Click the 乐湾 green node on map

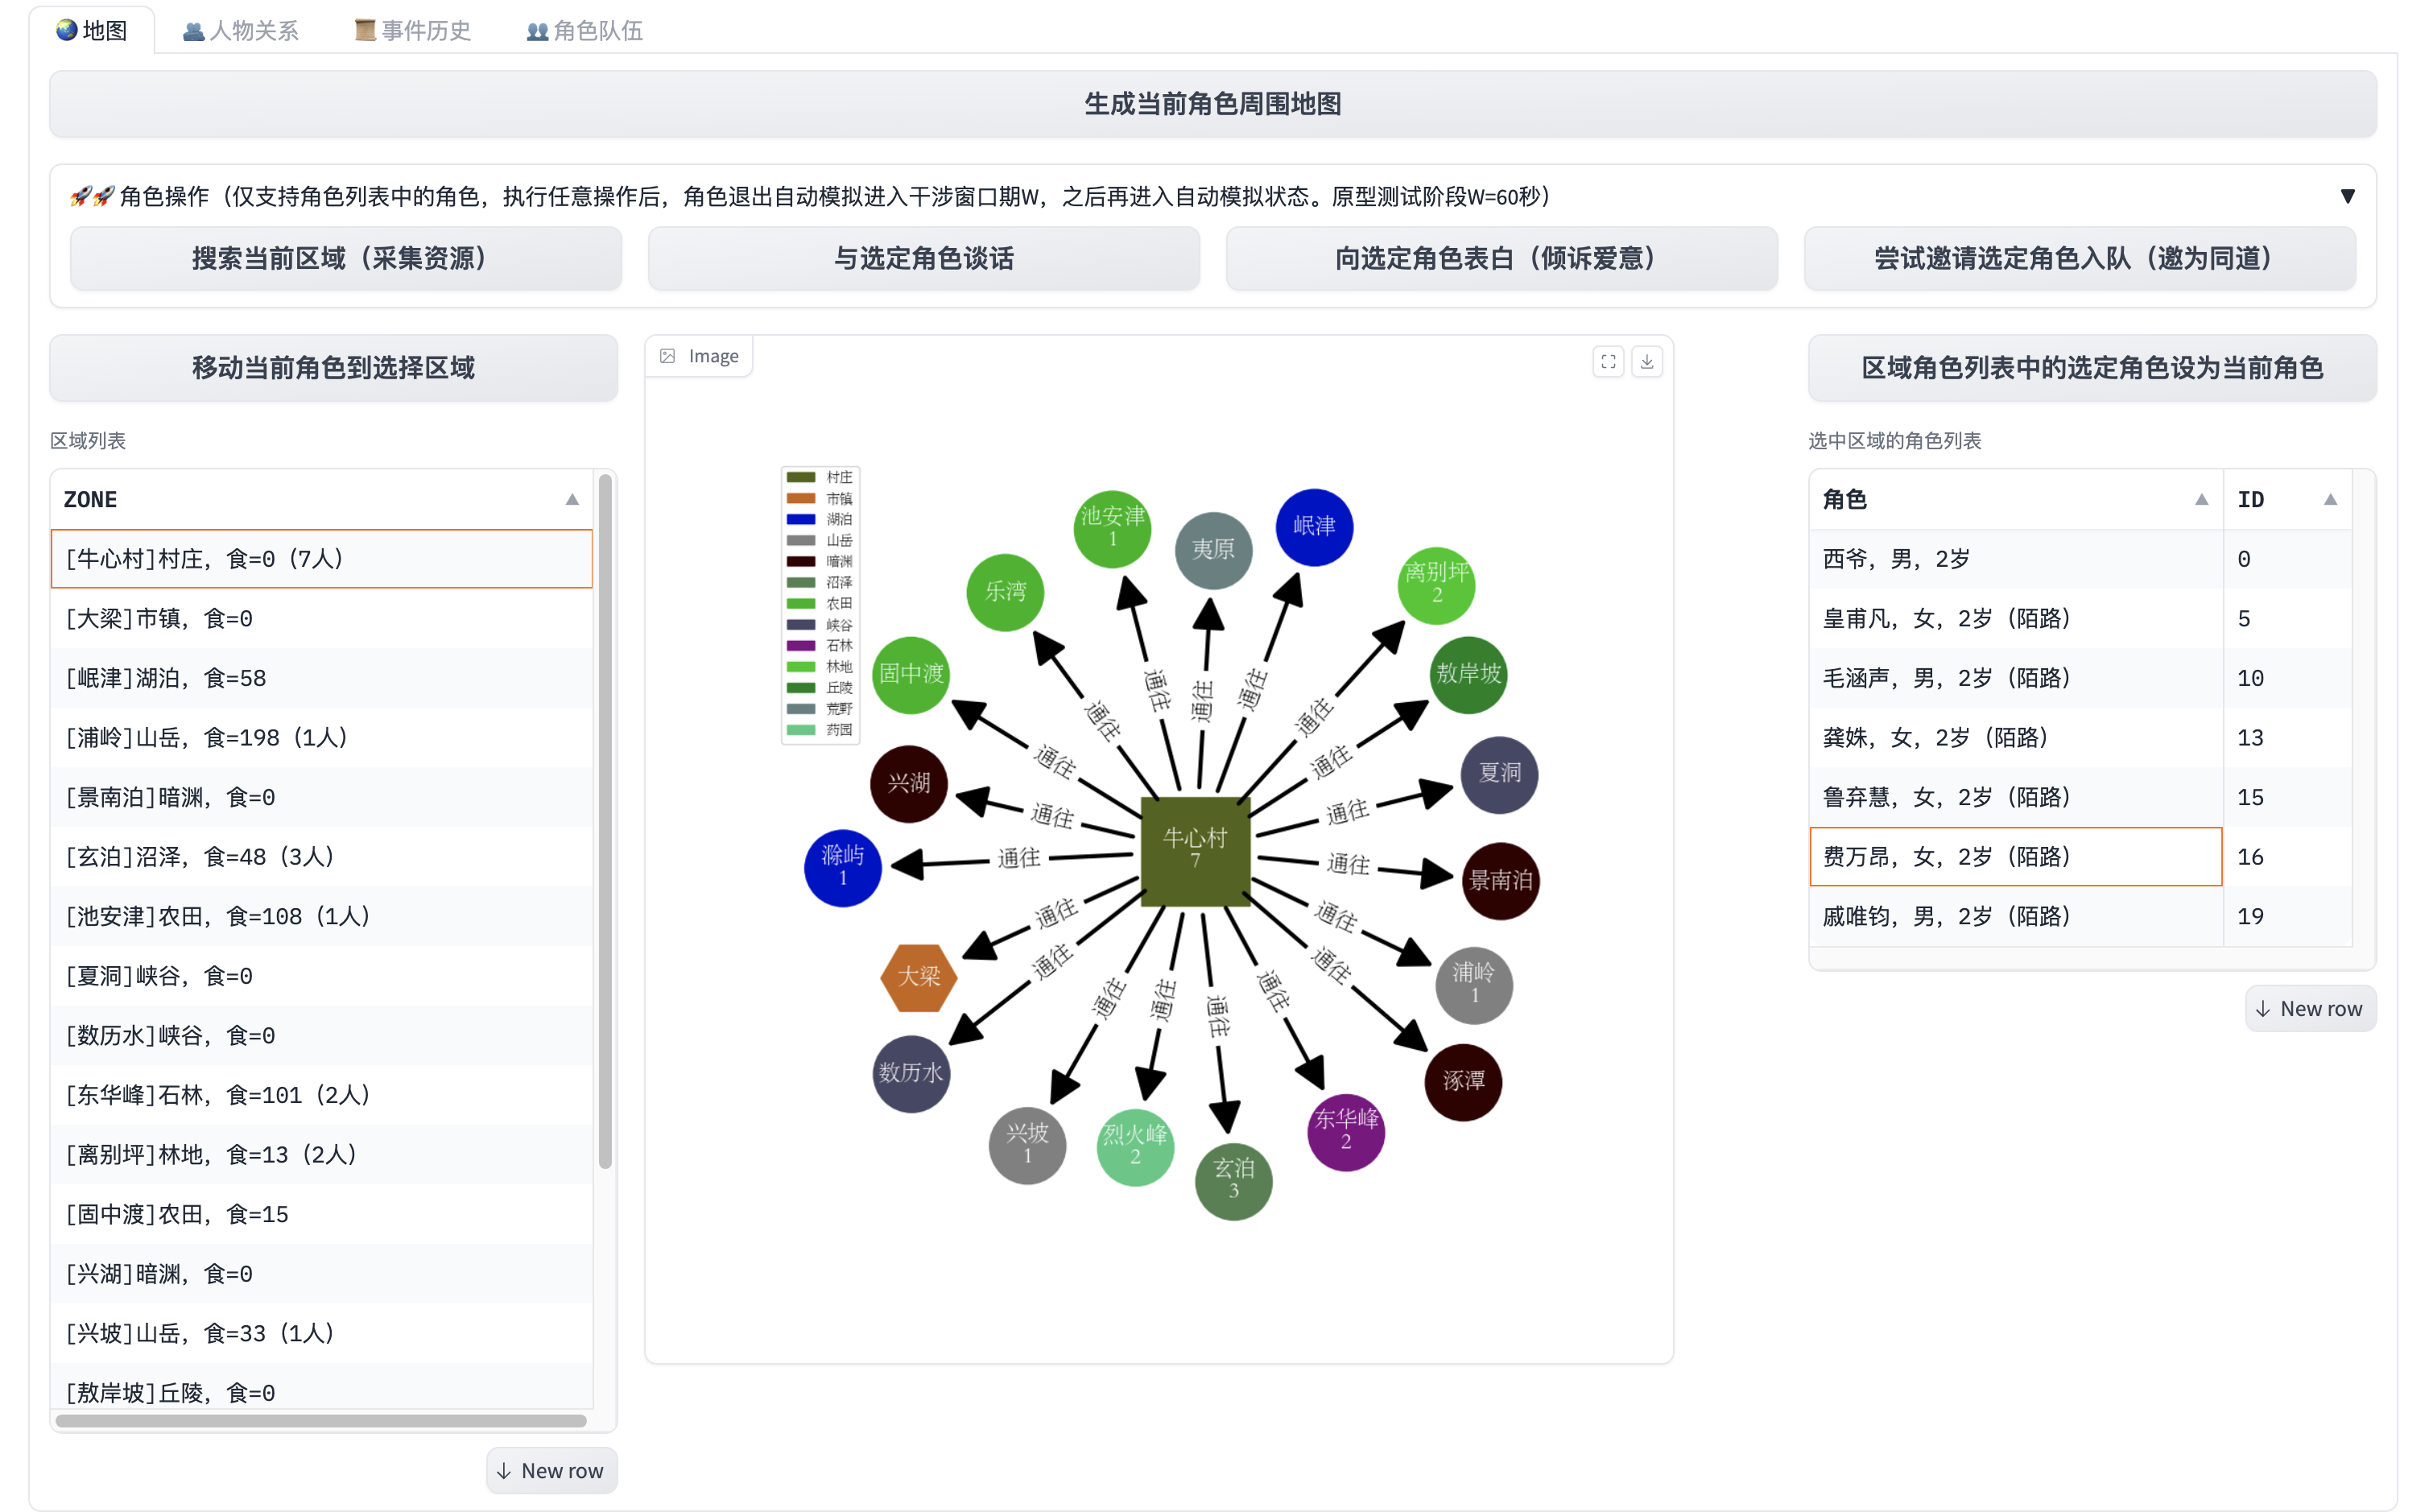(1005, 592)
